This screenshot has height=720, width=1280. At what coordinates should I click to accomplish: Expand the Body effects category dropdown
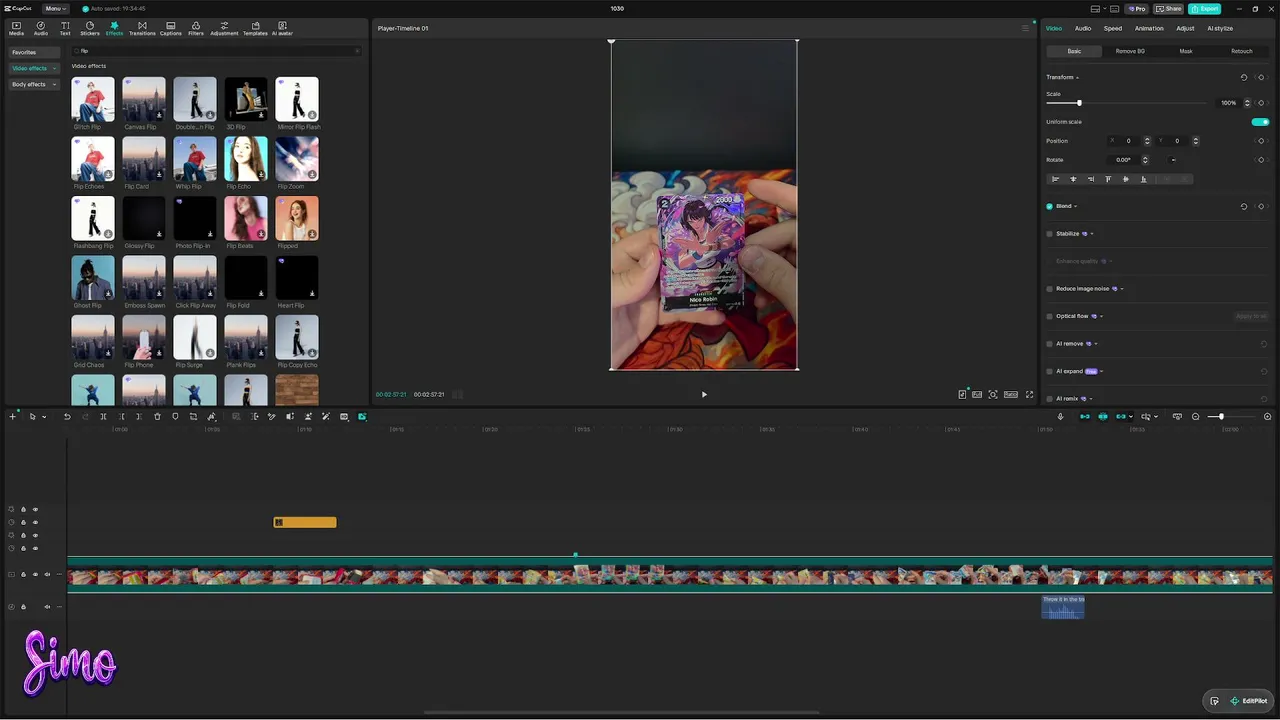click(35, 85)
